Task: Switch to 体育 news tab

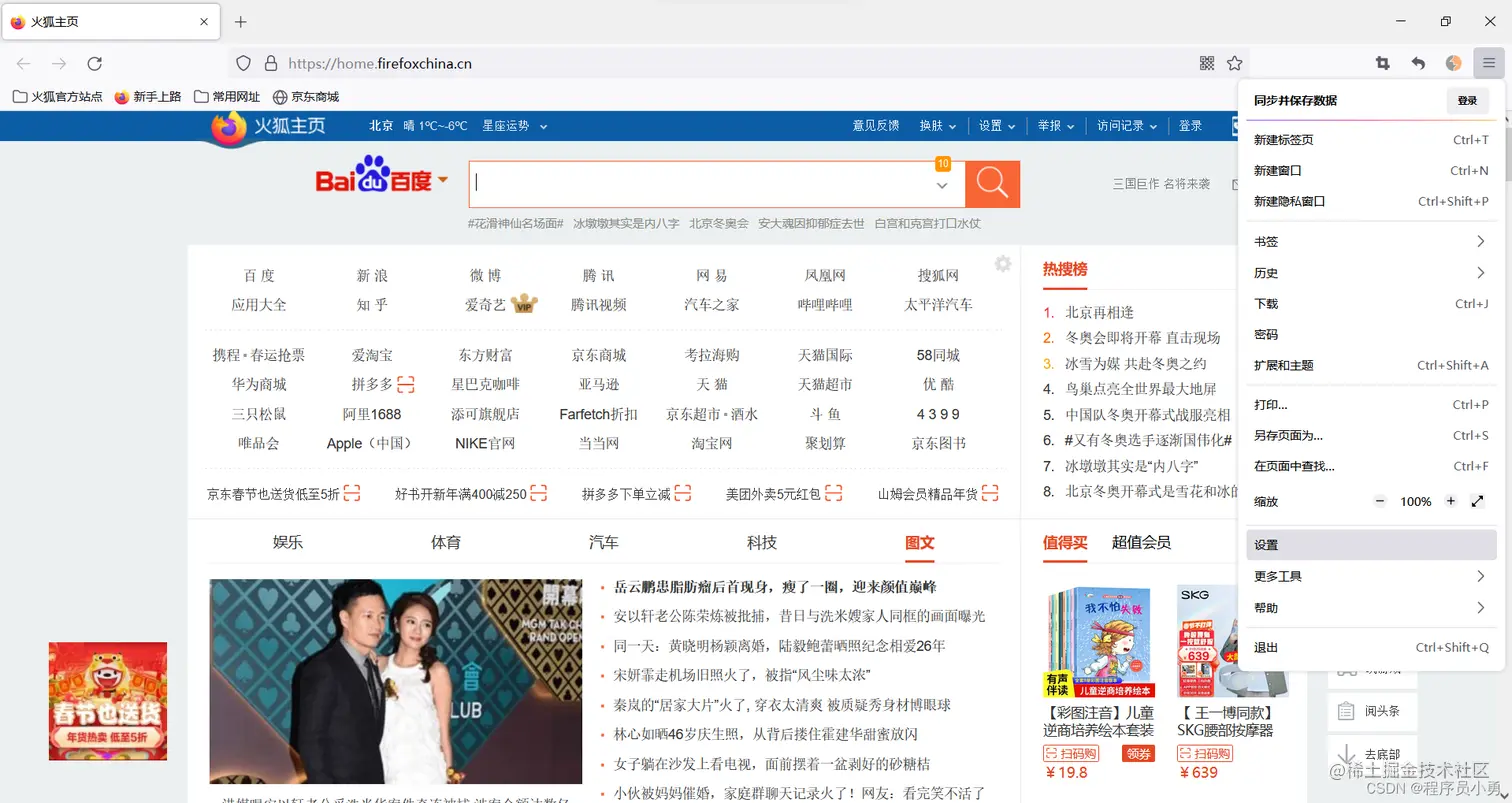Action: [x=446, y=542]
